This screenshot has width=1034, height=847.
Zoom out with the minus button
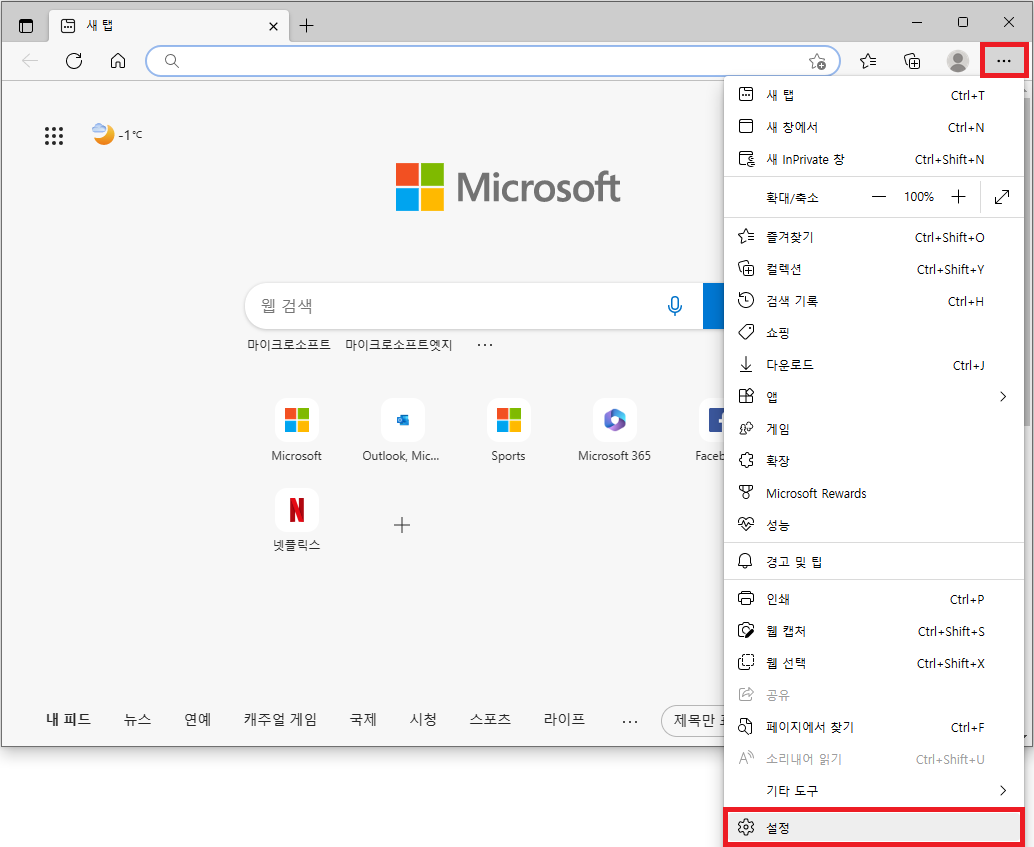coord(879,197)
